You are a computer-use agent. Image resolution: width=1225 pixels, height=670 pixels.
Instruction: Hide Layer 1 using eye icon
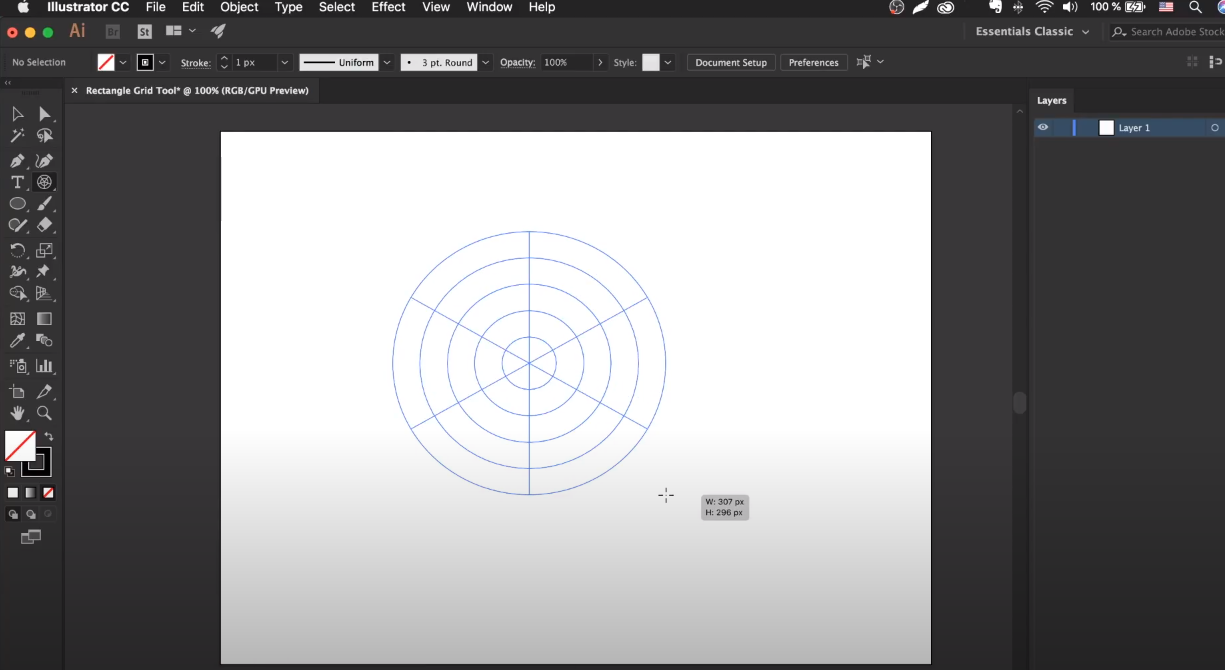1043,128
